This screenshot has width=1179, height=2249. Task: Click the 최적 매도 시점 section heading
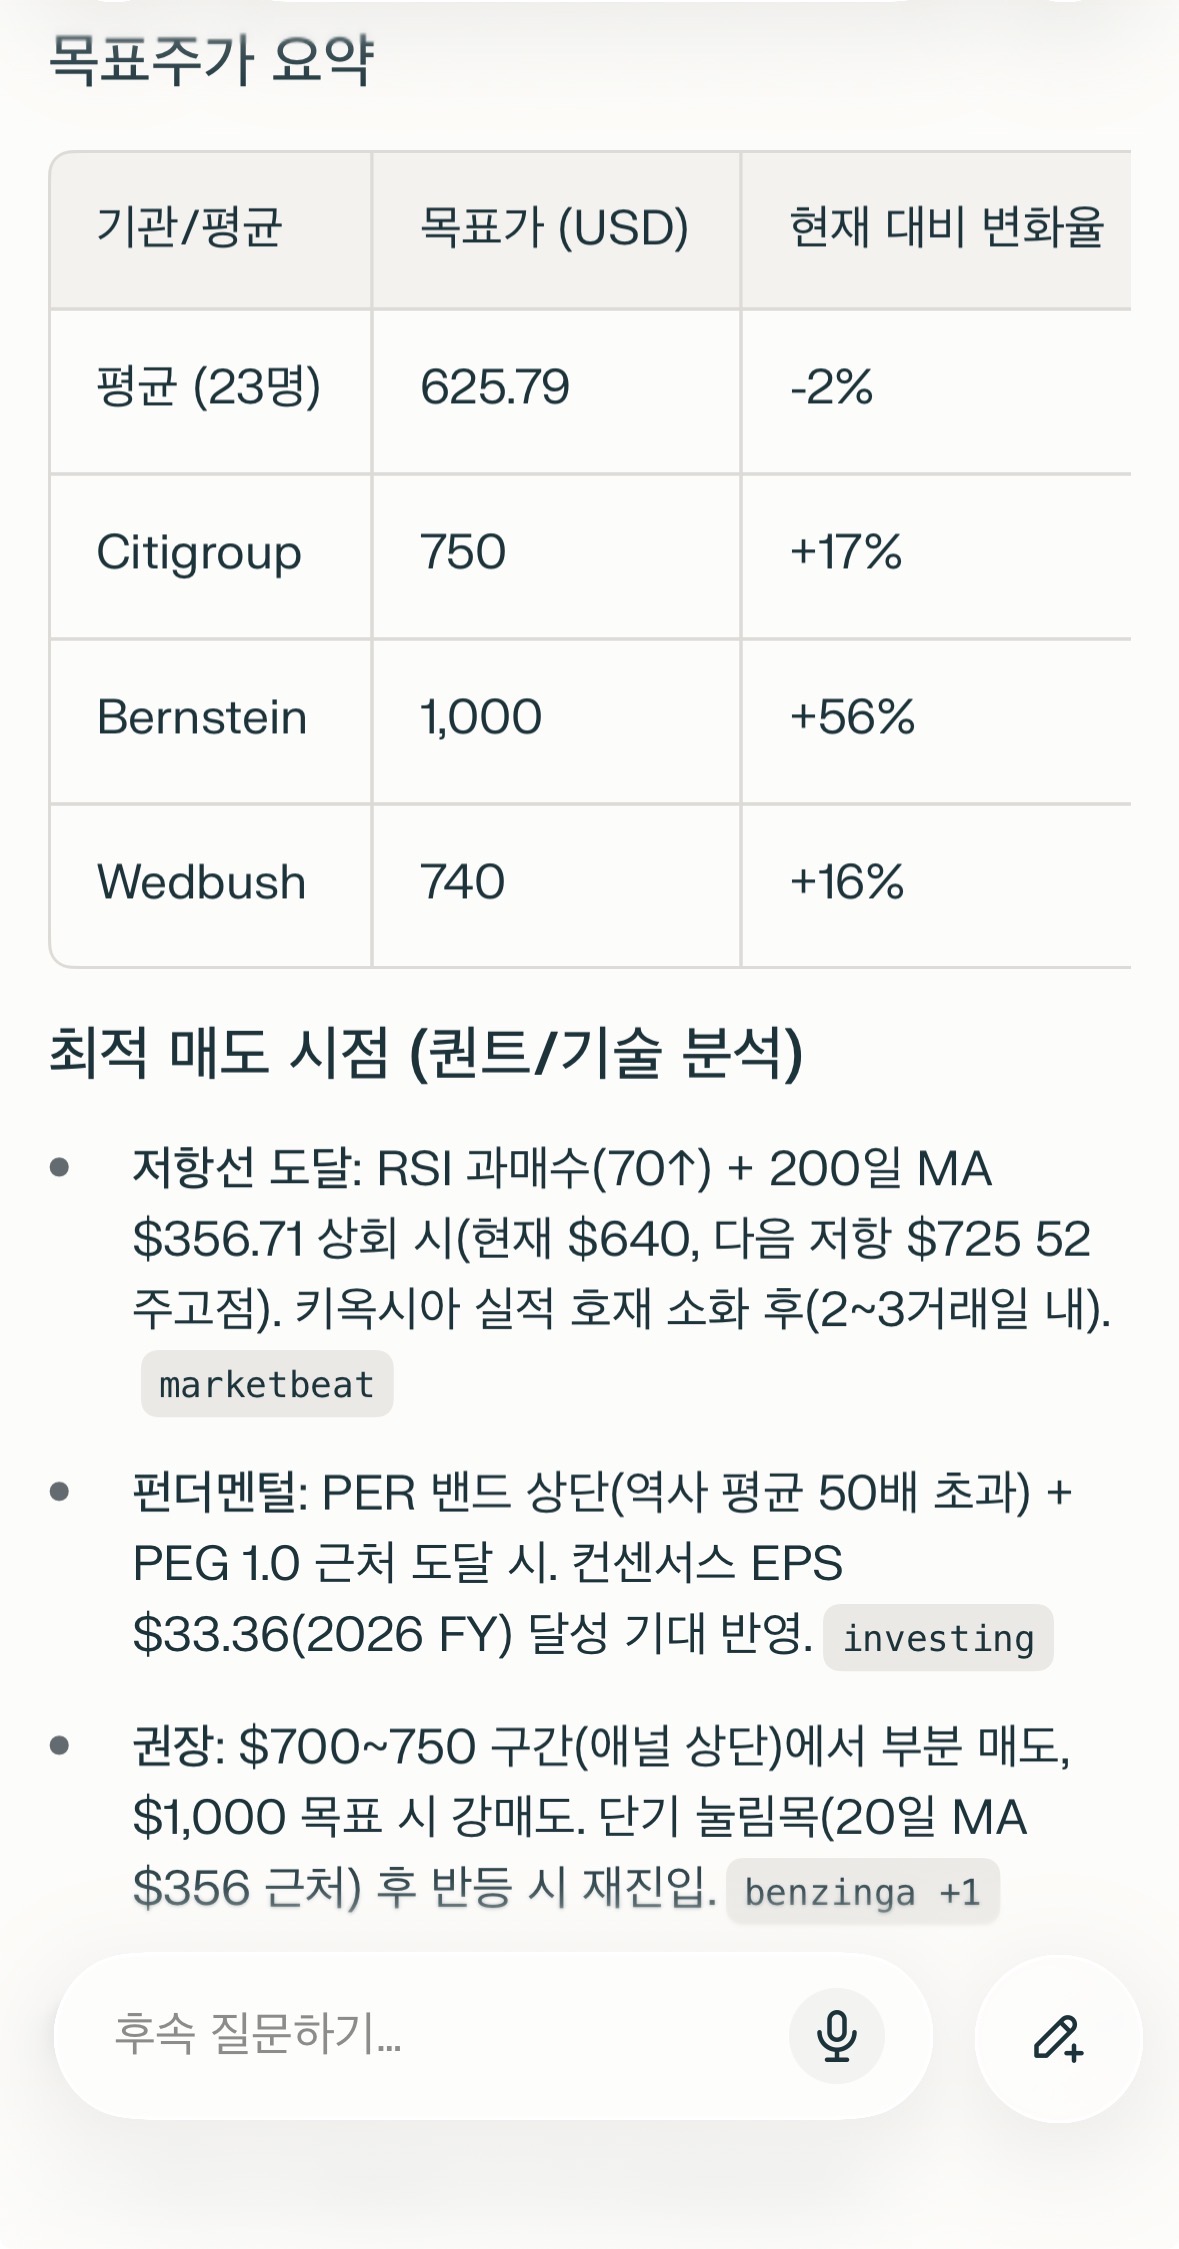(426, 1053)
